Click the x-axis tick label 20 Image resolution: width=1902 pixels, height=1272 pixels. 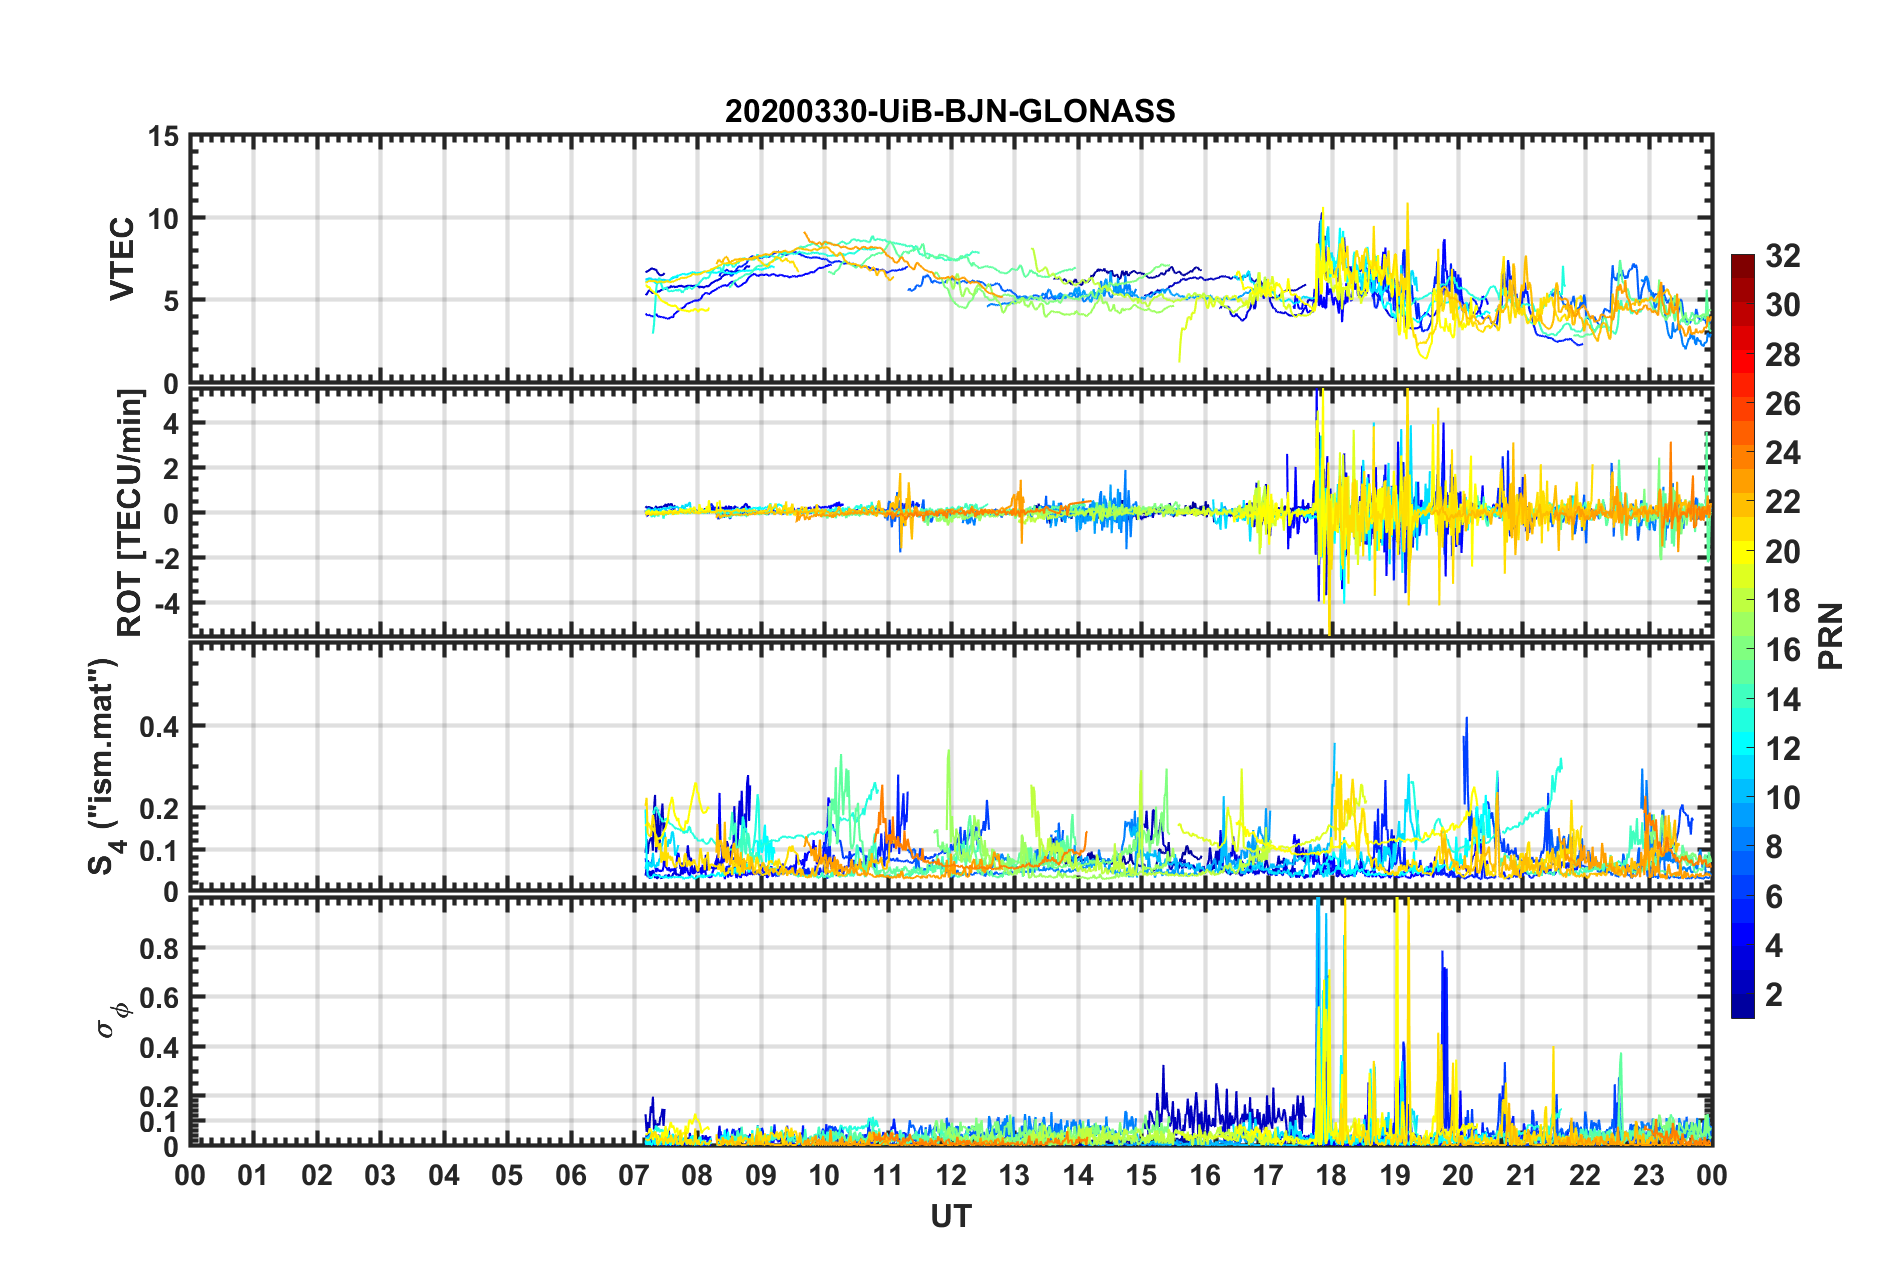(x=1458, y=1175)
